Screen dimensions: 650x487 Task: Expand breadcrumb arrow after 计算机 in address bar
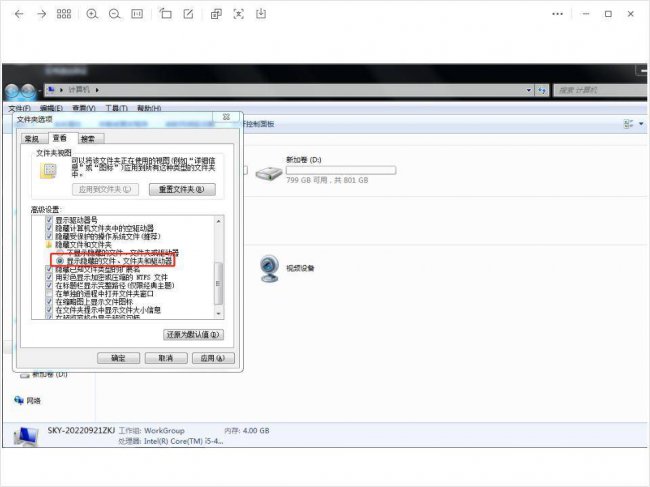click(x=97, y=90)
